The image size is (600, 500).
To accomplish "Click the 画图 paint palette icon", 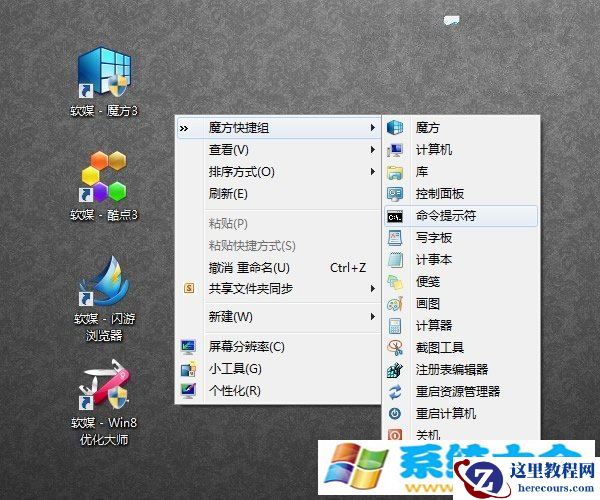I will pos(395,304).
